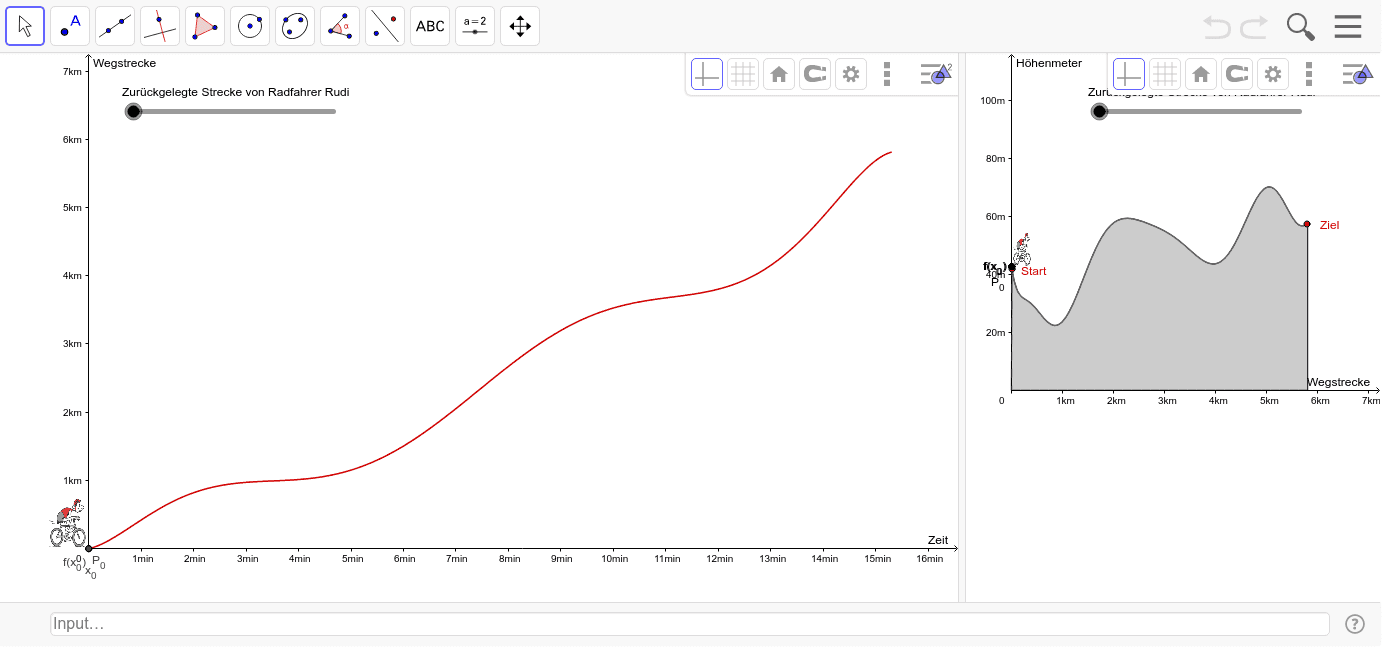Click cyclist image at Start in right view
Image resolution: width=1382 pixels, height=647 pixels.
(x=1021, y=249)
